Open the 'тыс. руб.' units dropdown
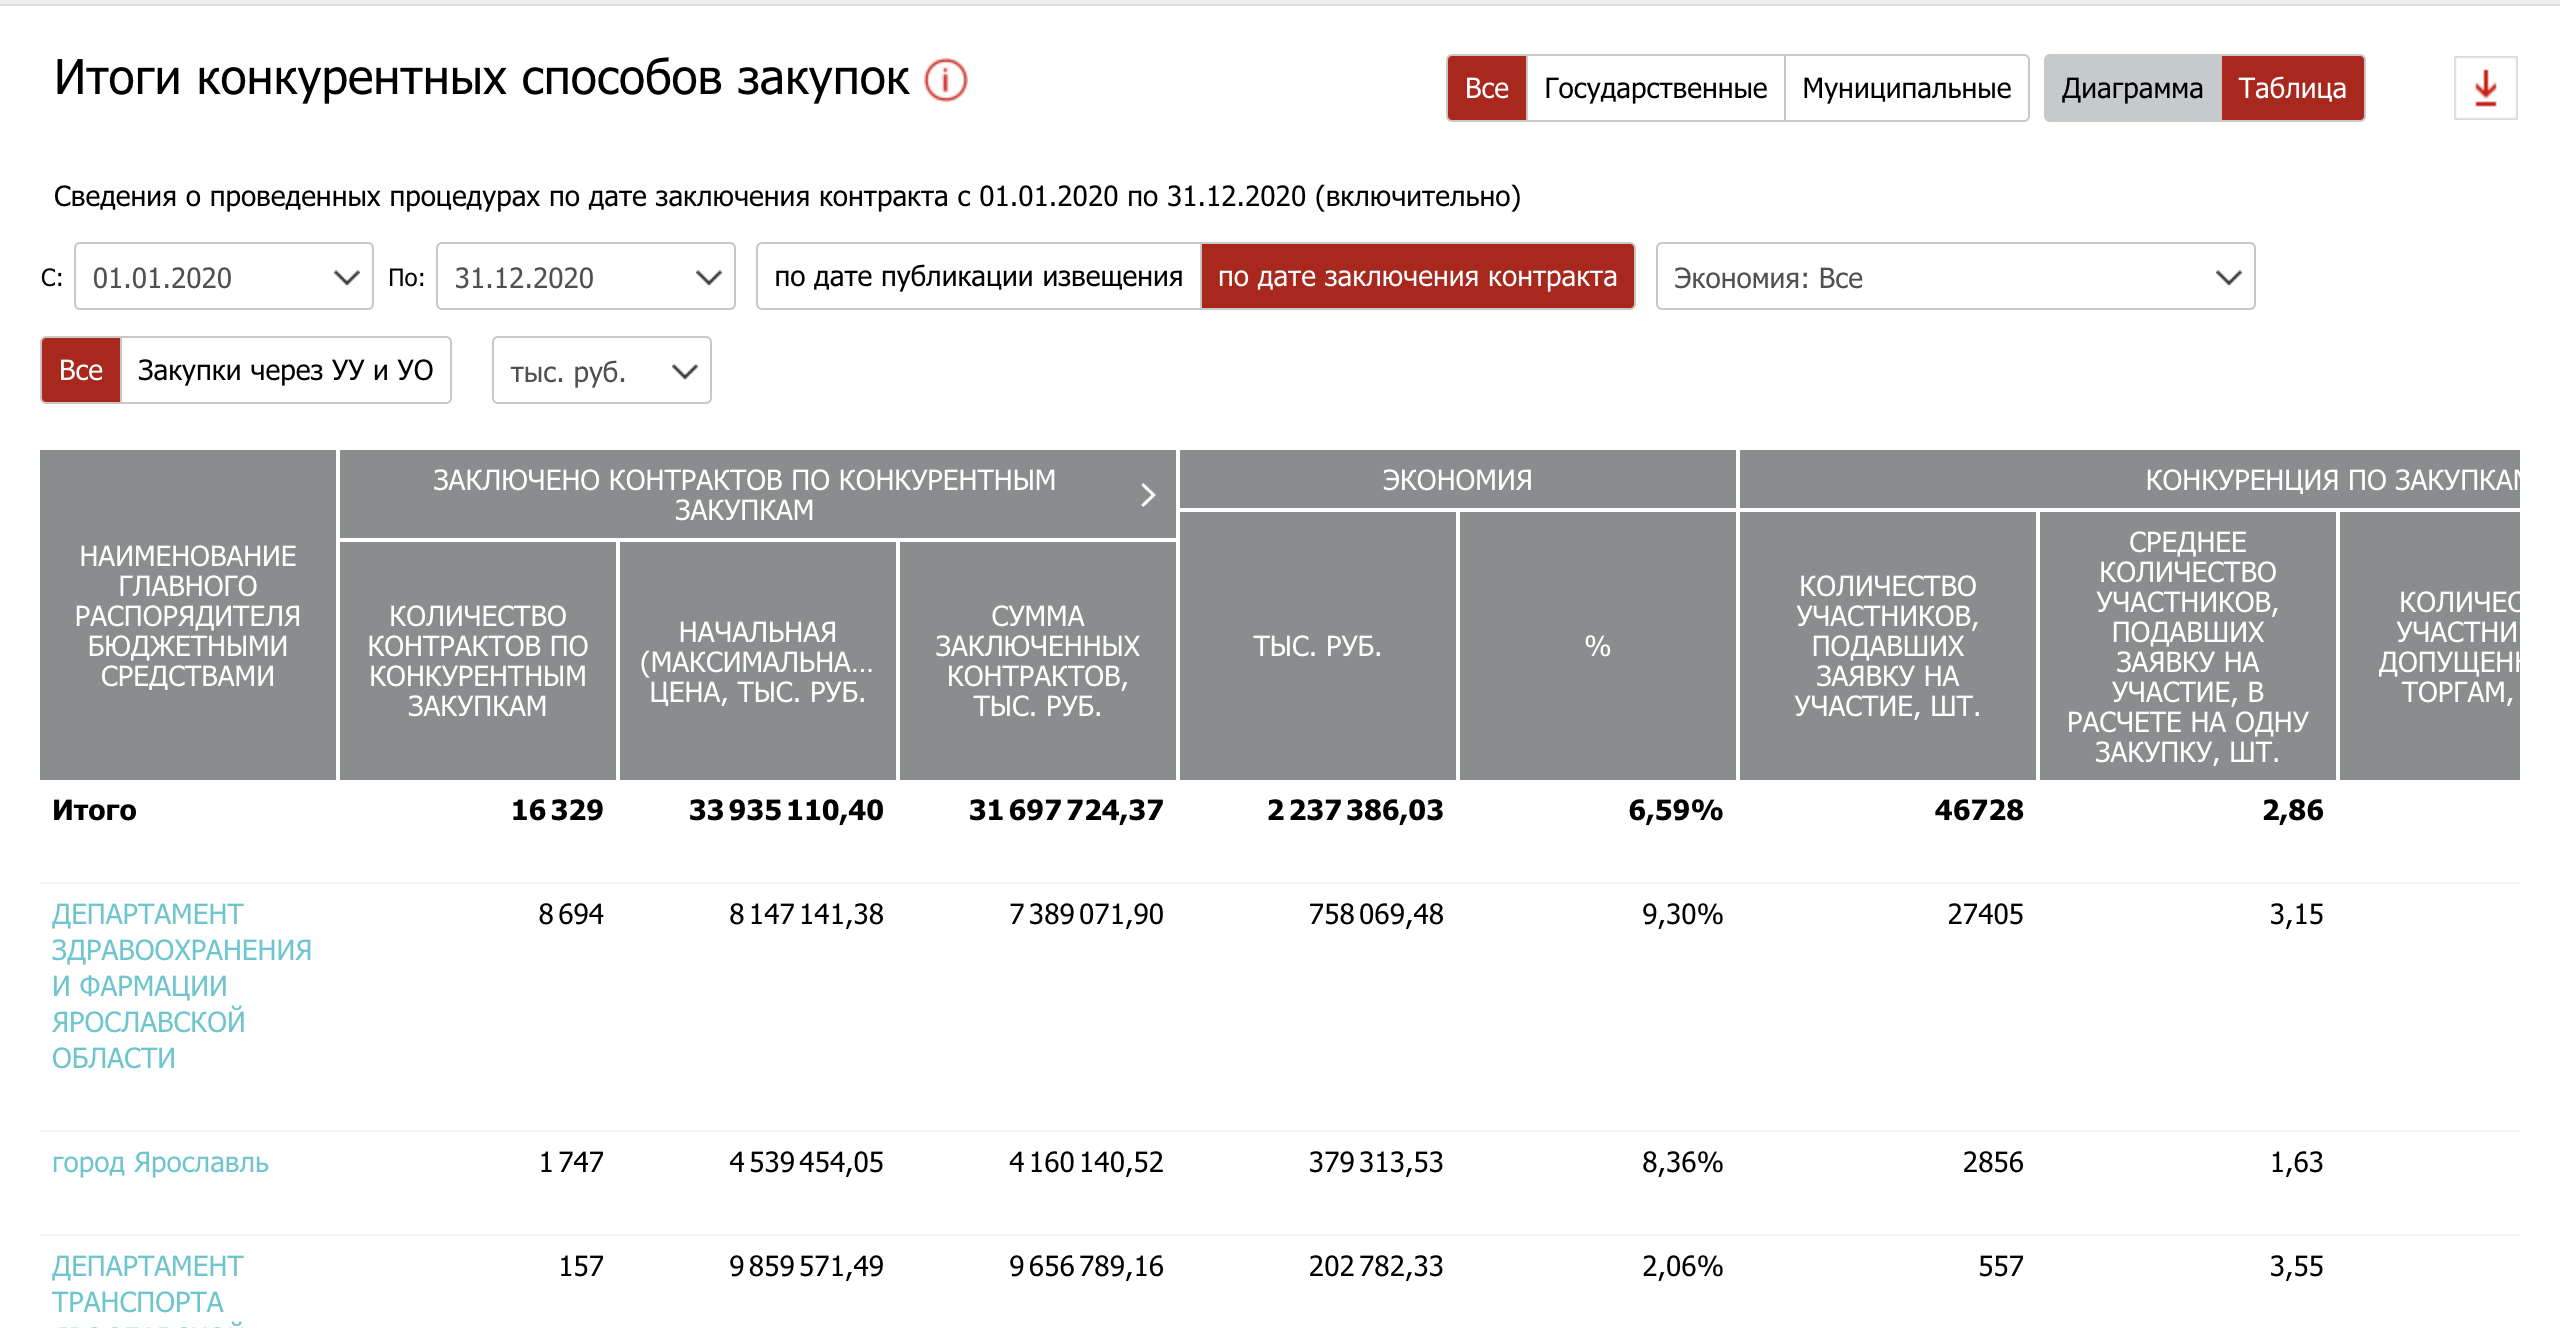Screen dimensions: 2560x1328 (601, 371)
